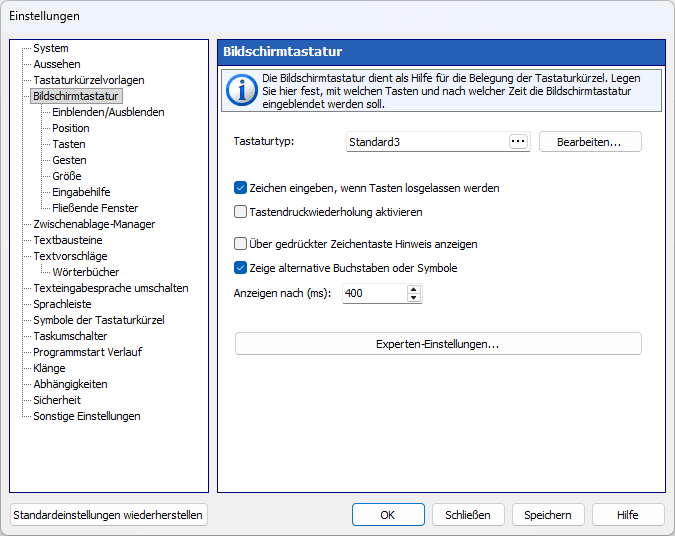Open Experten-Einstellungen... button
This screenshot has width=675, height=536.
click(438, 344)
